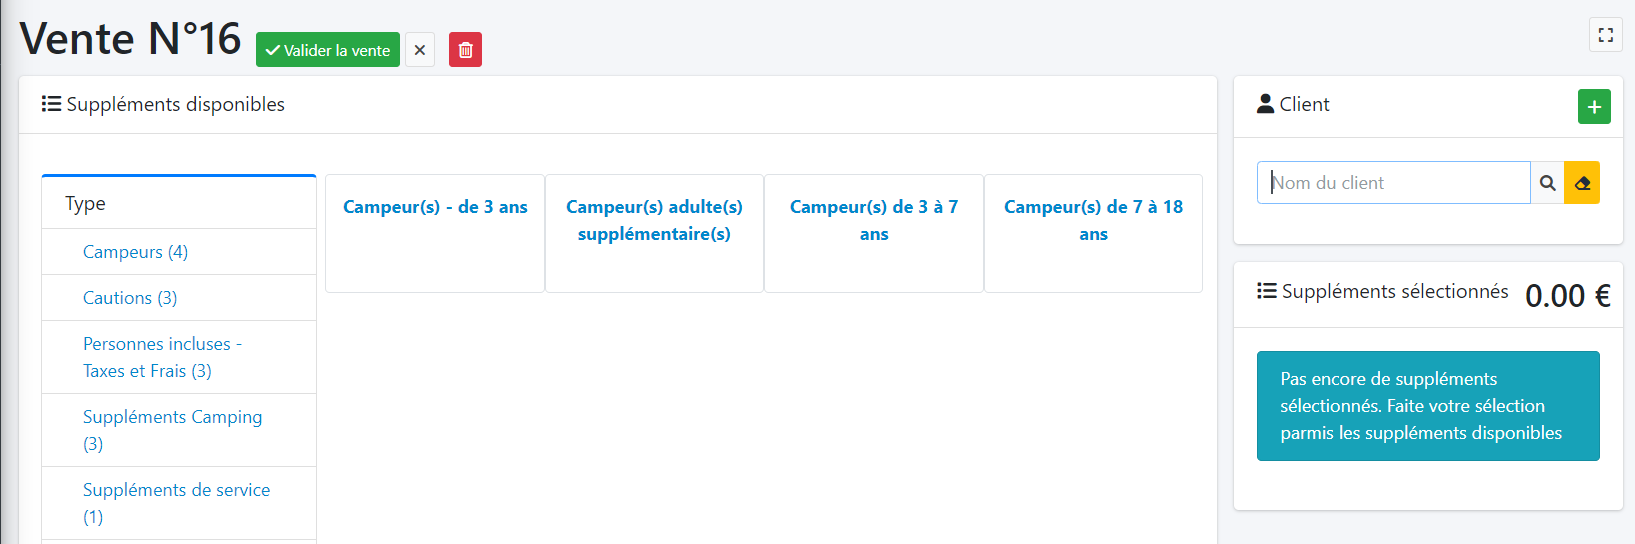Click the X cancel sale icon
This screenshot has width=1635, height=544.
point(420,50)
